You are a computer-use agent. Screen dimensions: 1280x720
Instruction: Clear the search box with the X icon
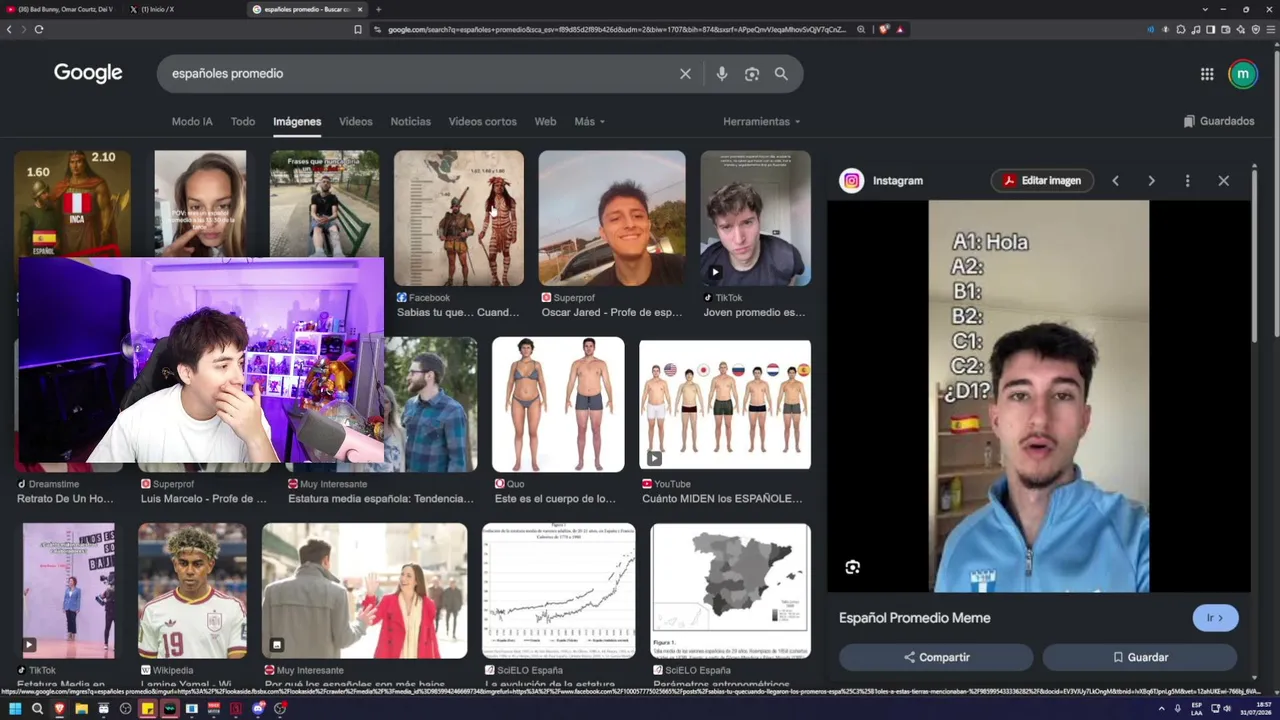(685, 74)
